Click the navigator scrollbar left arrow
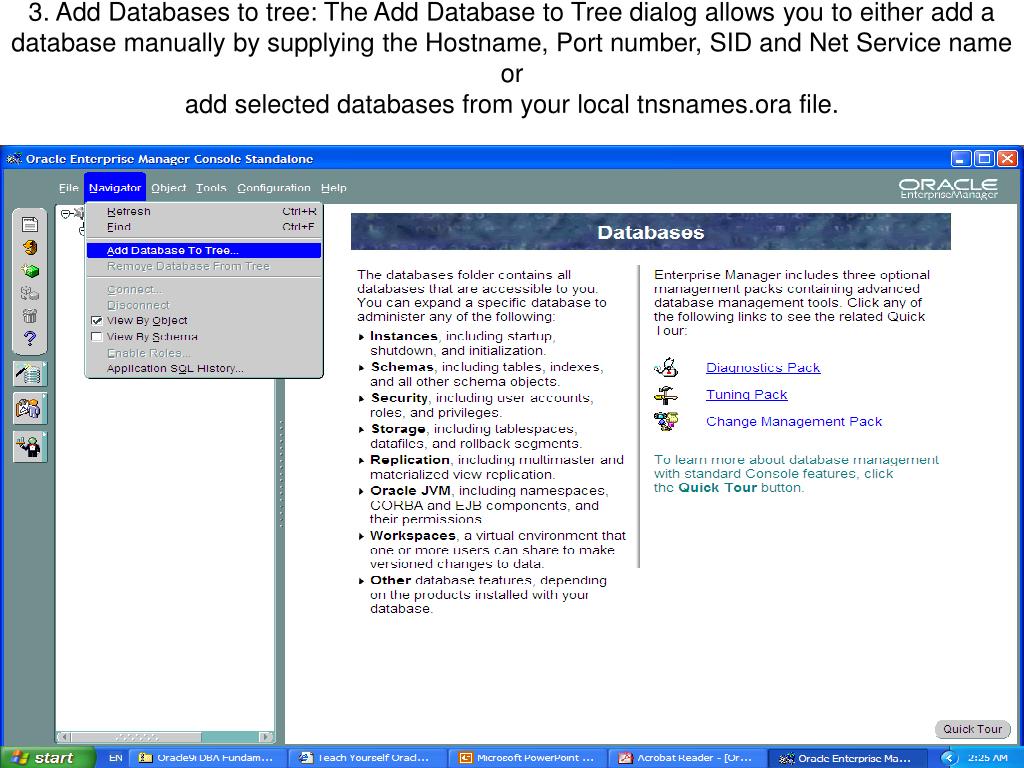1024x768 pixels. point(64,737)
